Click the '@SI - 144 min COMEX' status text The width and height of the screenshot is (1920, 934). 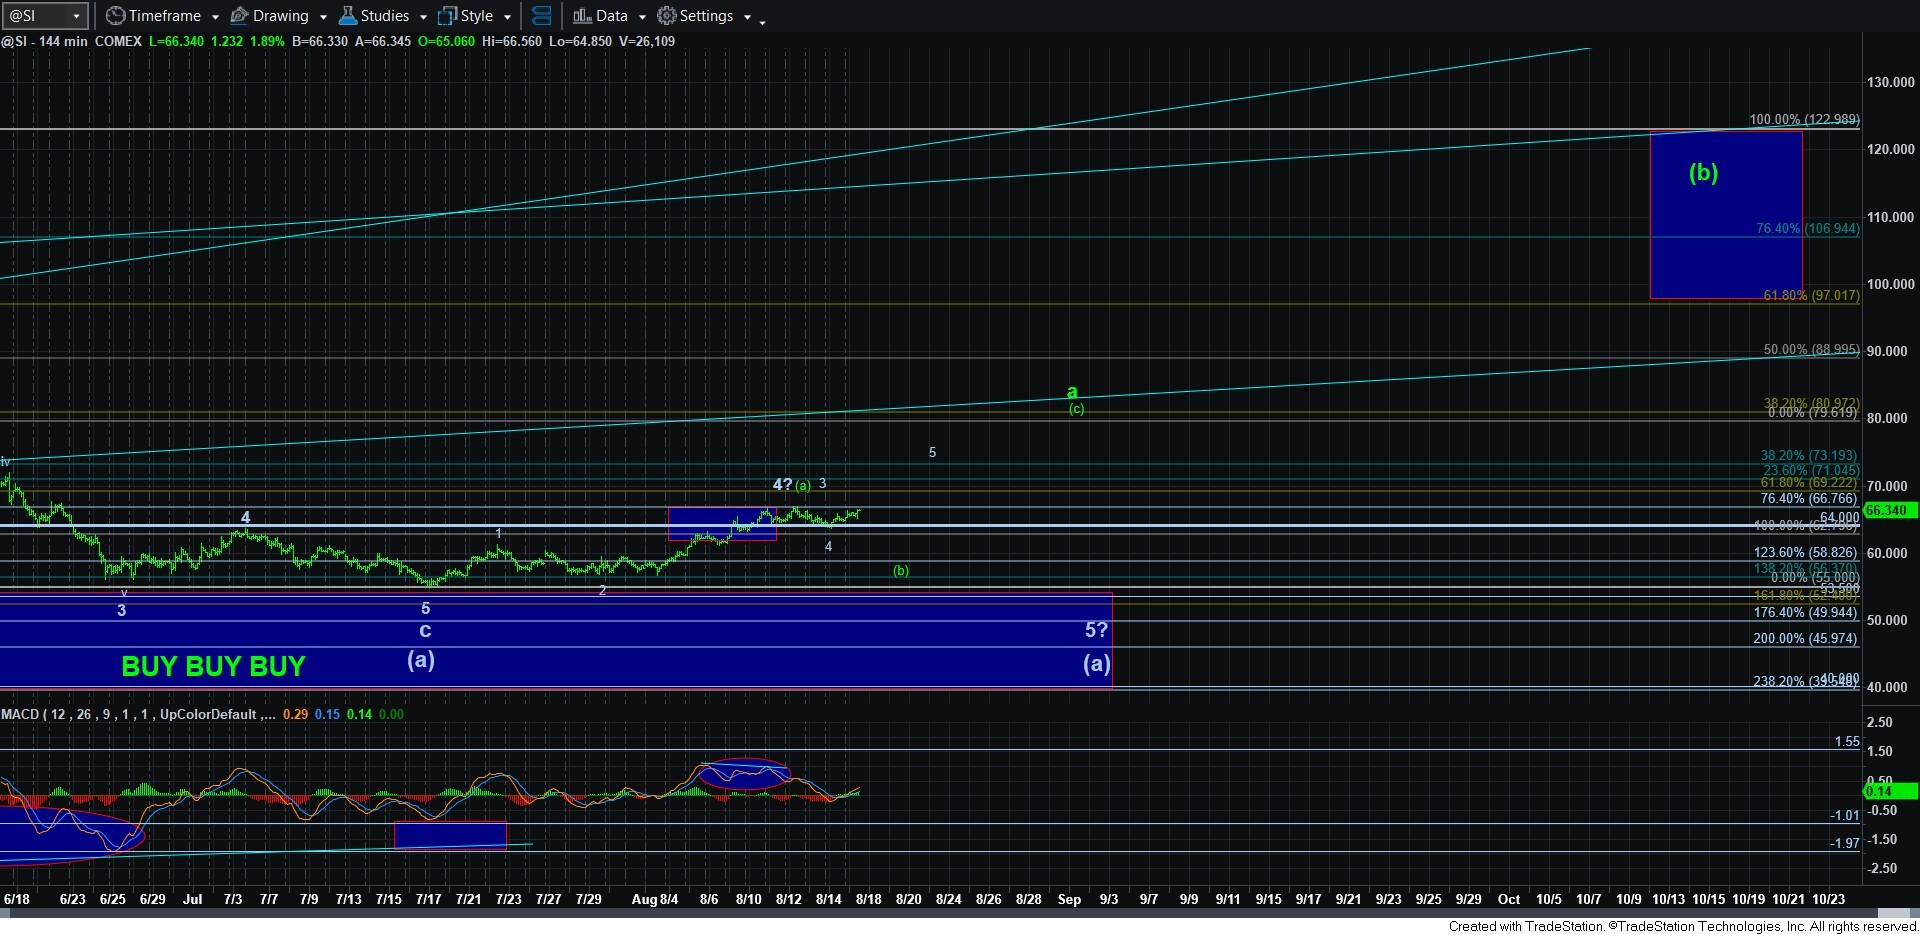click(x=71, y=41)
